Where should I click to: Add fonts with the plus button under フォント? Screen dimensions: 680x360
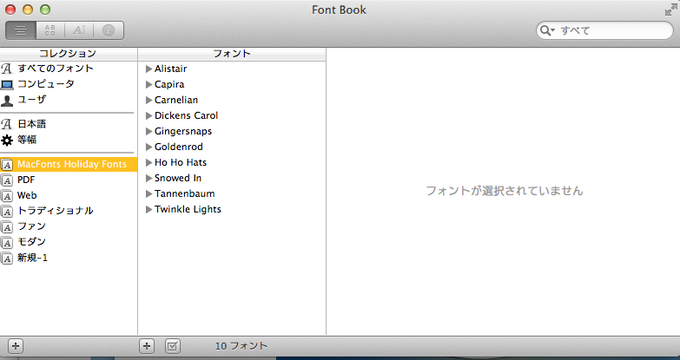tap(147, 346)
